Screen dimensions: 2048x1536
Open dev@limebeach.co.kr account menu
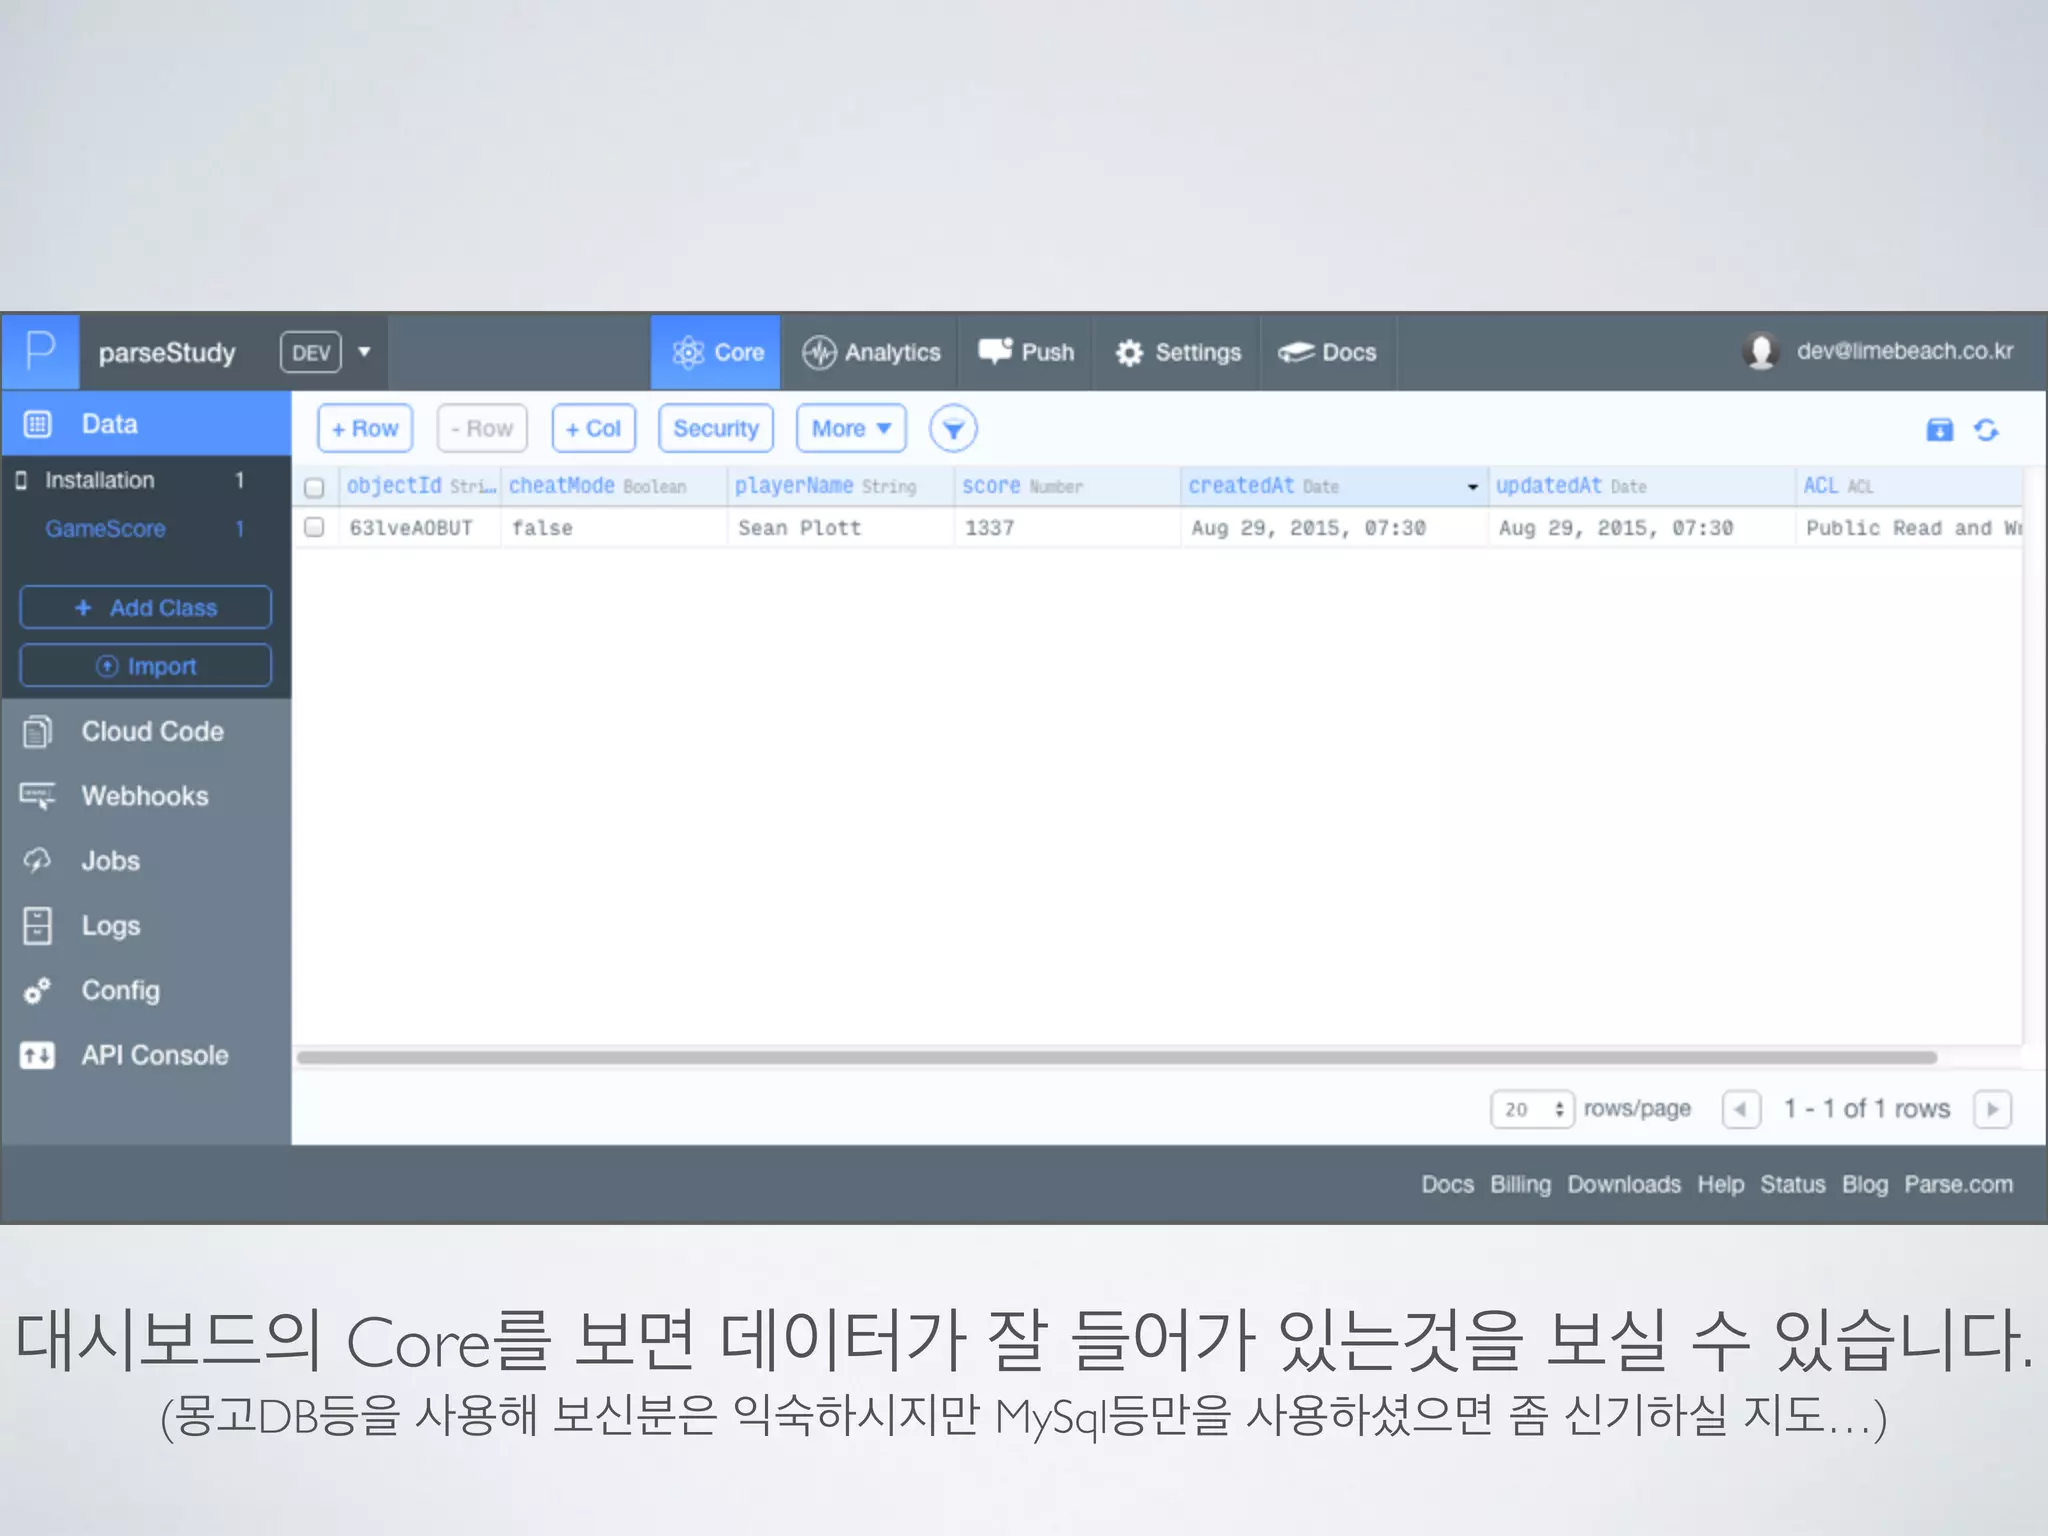[1904, 351]
